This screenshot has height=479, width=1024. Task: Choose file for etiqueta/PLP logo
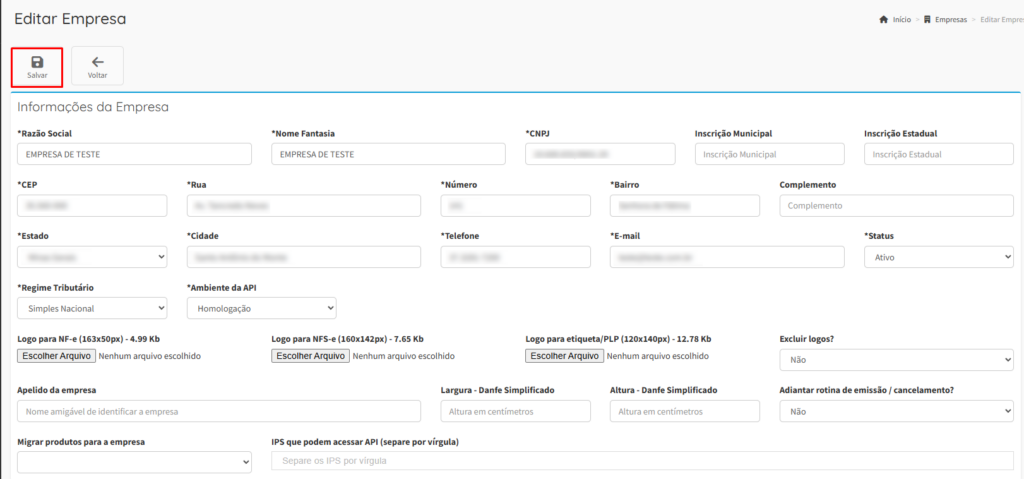coord(564,356)
